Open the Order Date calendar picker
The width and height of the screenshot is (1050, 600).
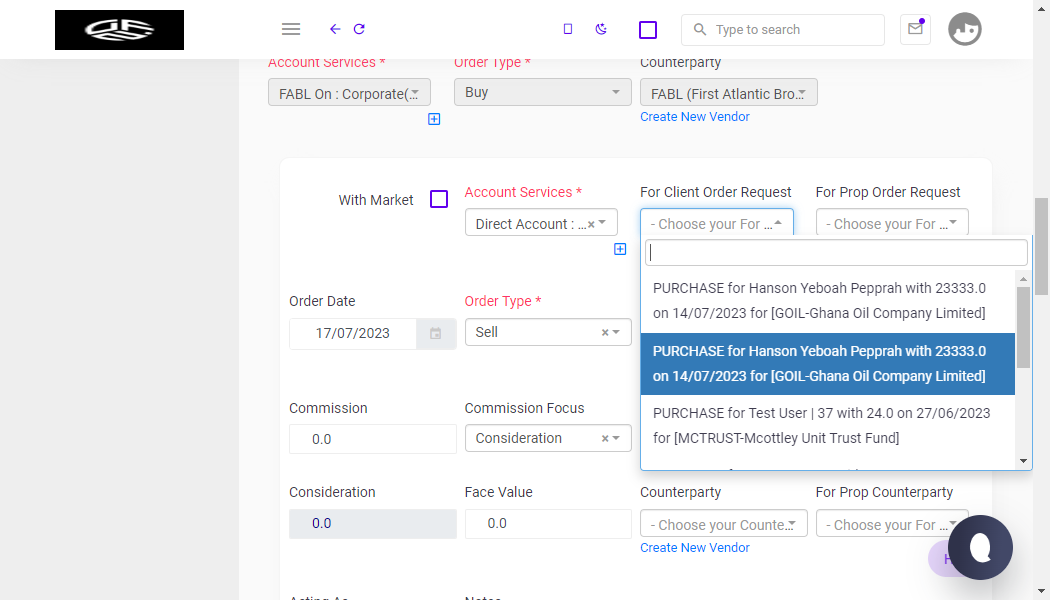[435, 333]
